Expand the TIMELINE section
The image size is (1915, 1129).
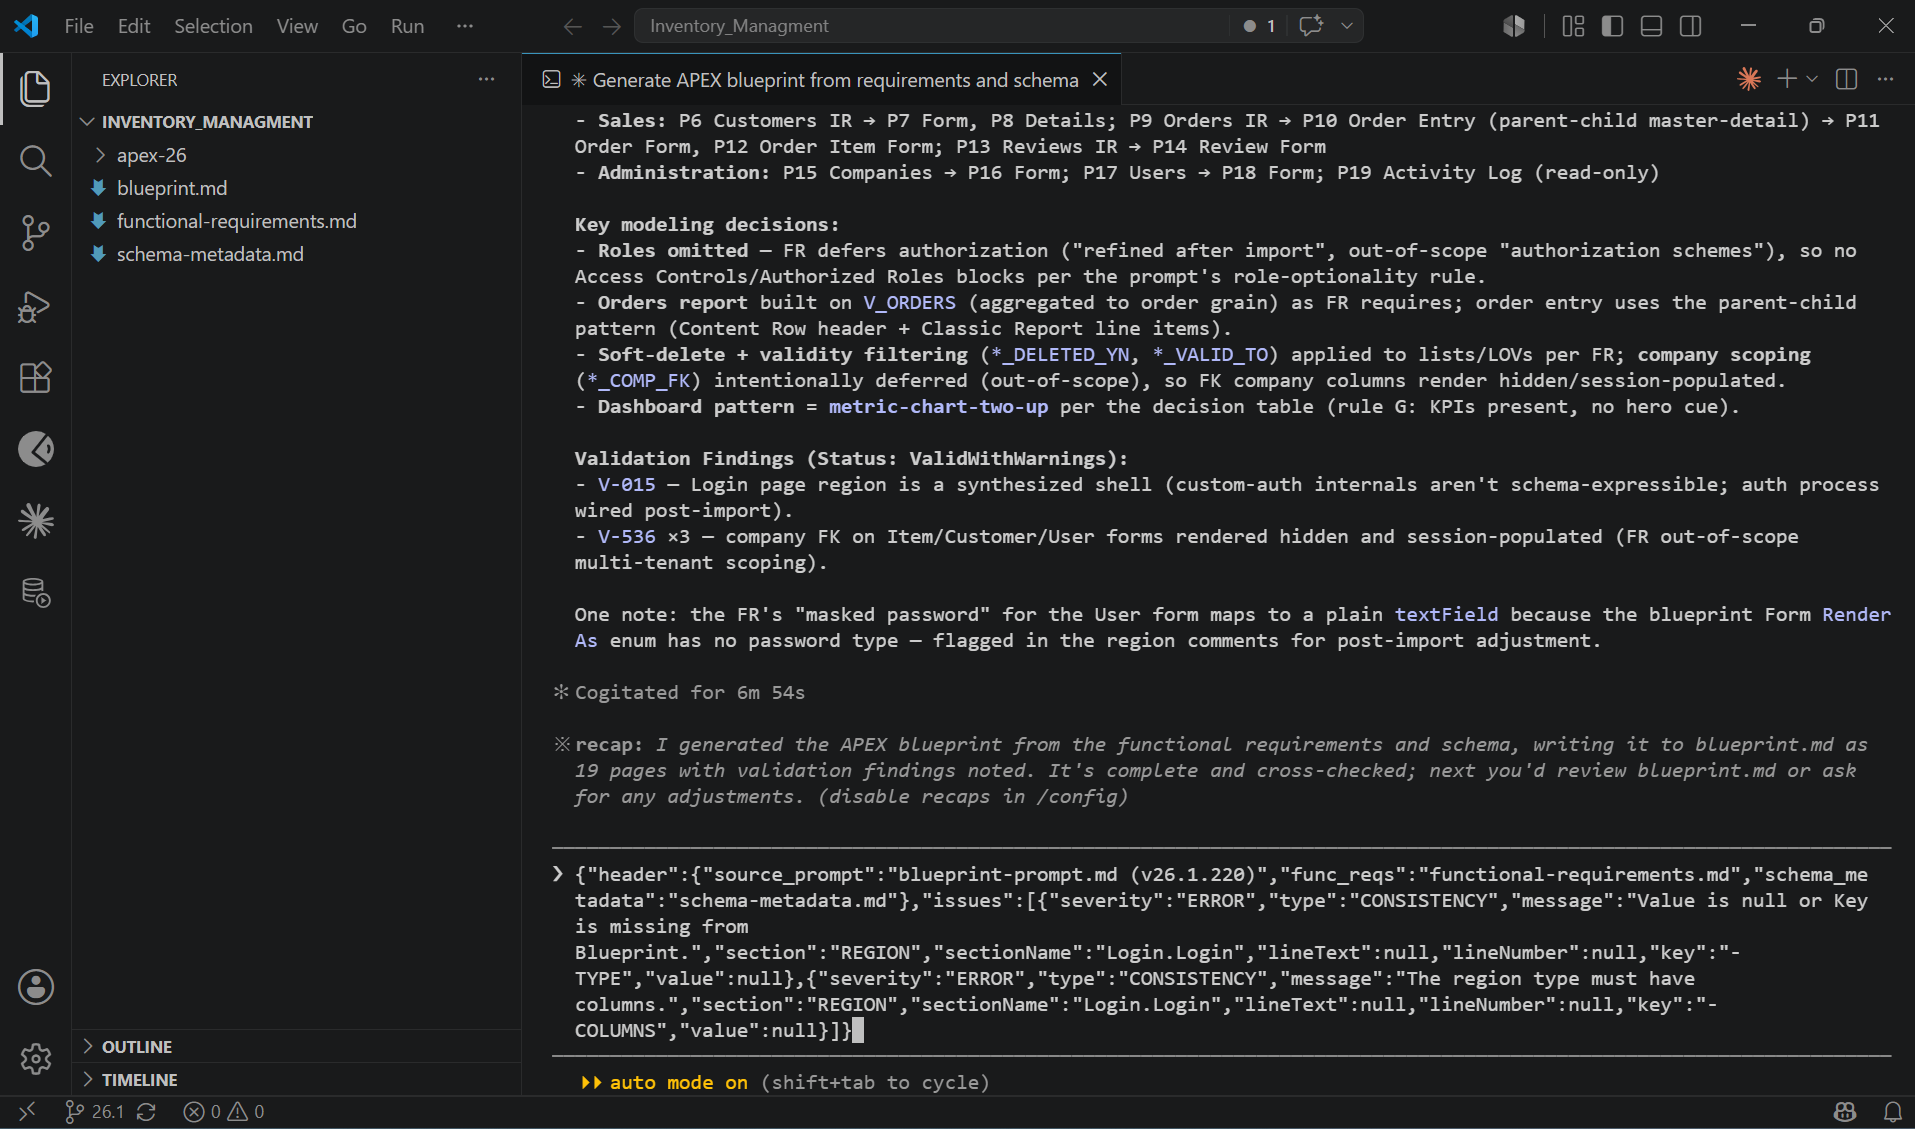pos(139,1079)
